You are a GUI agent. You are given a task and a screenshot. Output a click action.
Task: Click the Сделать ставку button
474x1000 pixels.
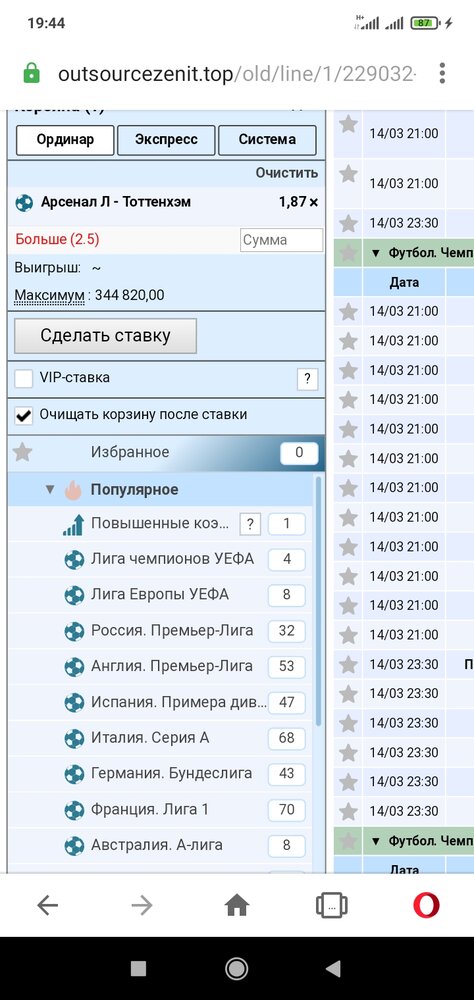tap(105, 335)
